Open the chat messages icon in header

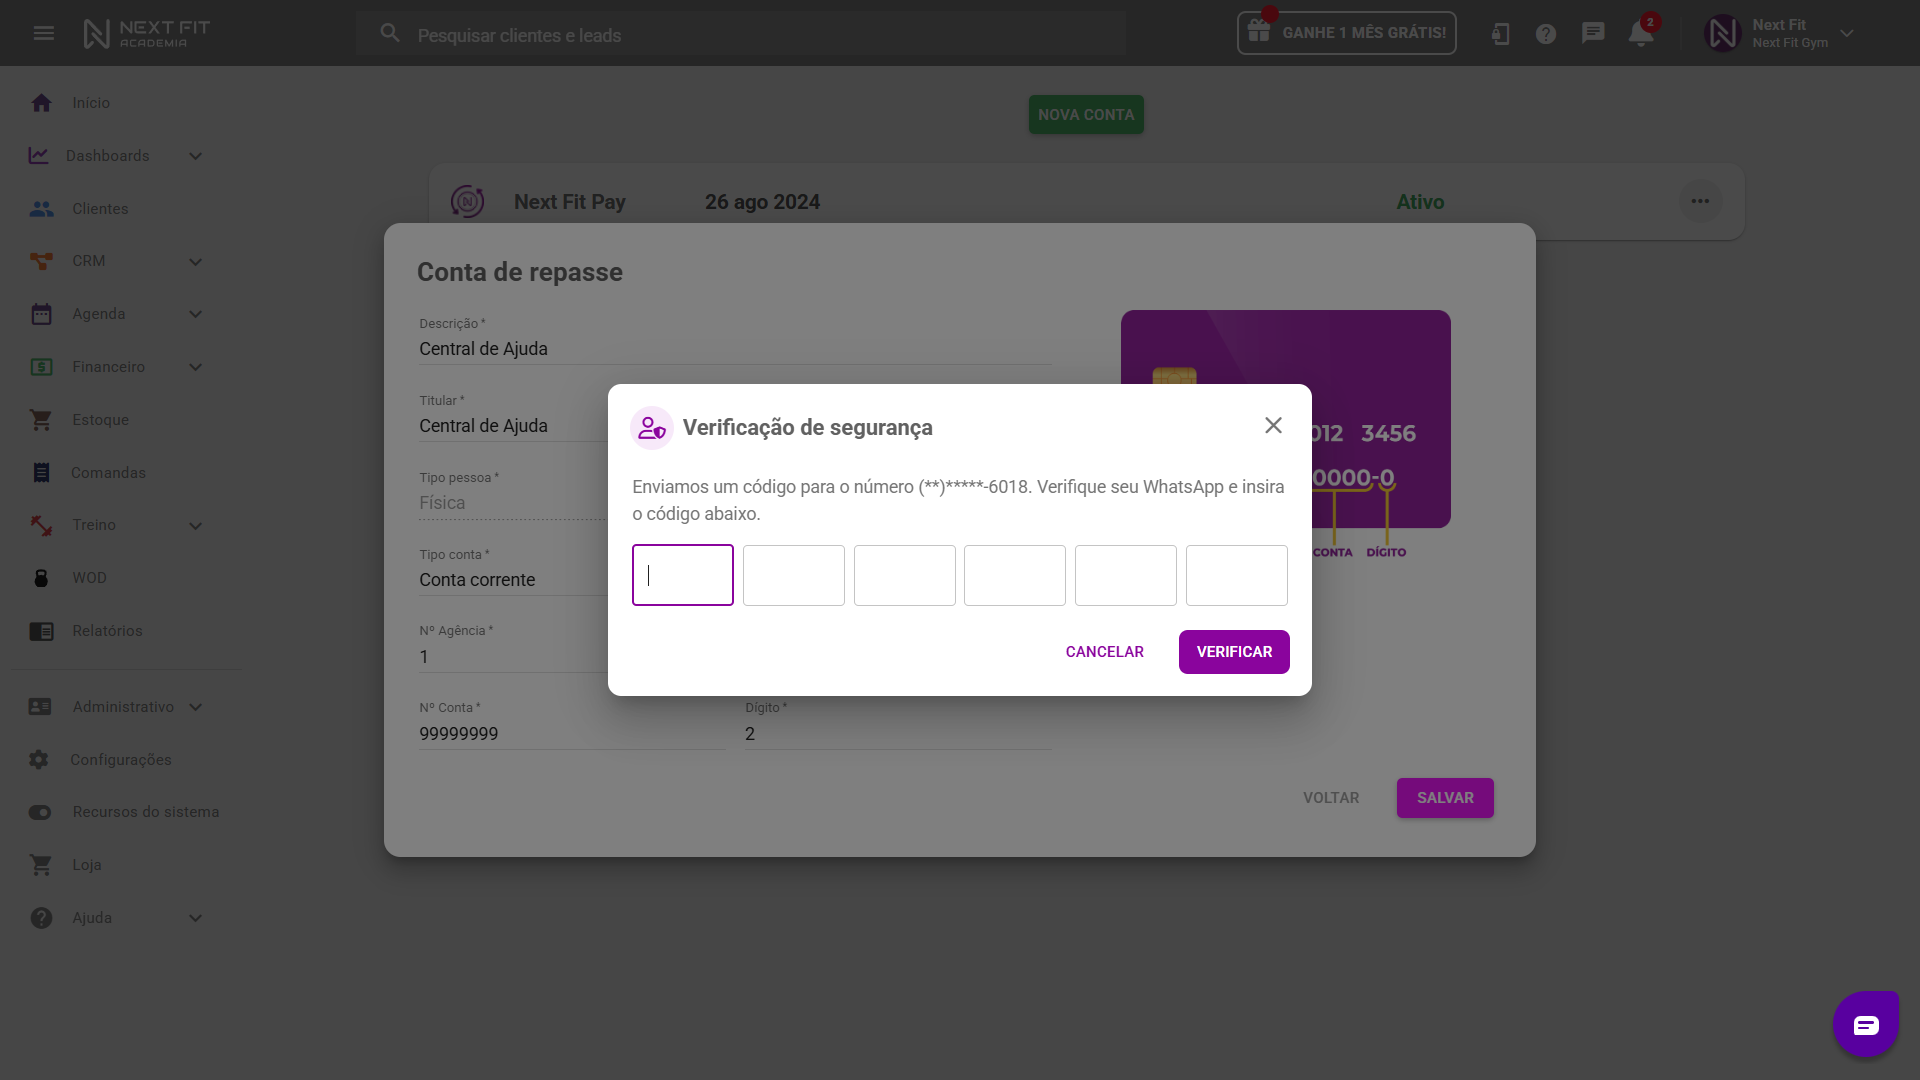[x=1593, y=33]
